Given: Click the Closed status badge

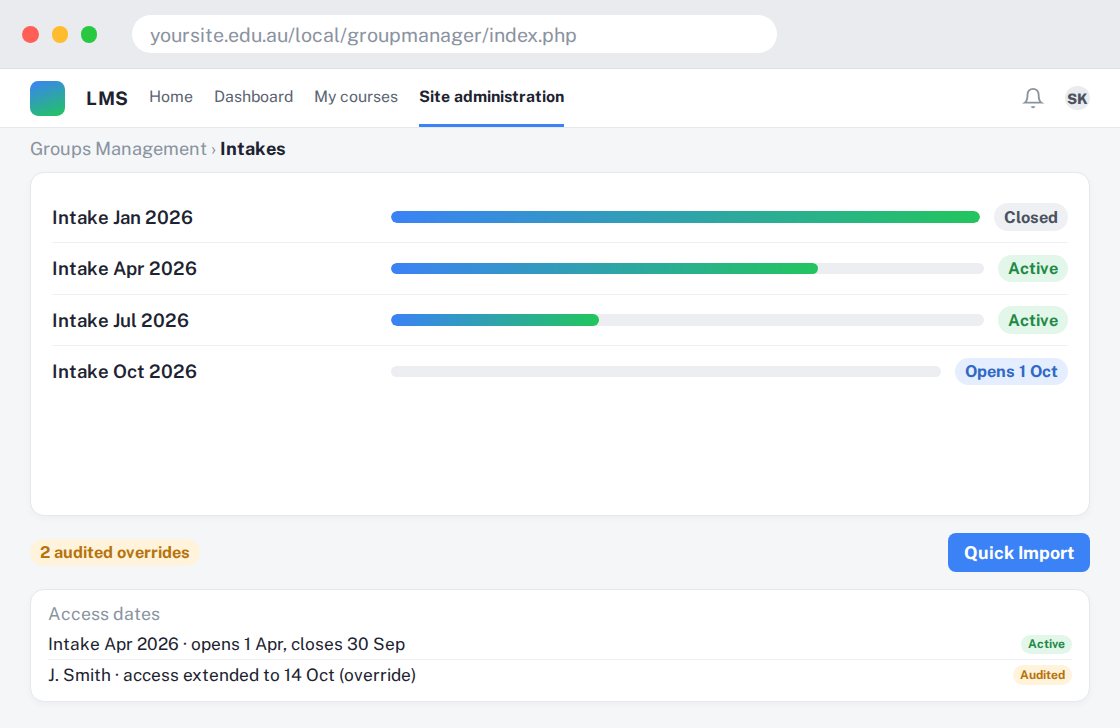Looking at the screenshot, I should point(1031,217).
